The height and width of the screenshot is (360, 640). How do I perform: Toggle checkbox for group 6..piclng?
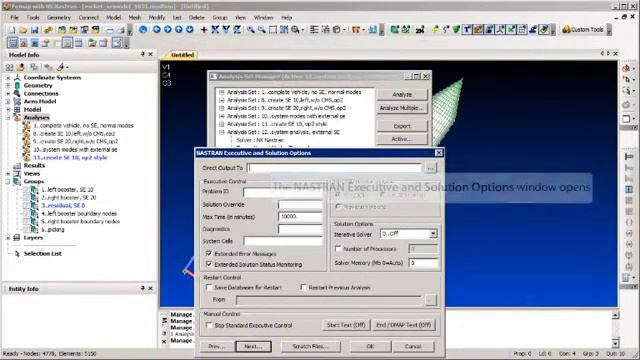point(26,229)
